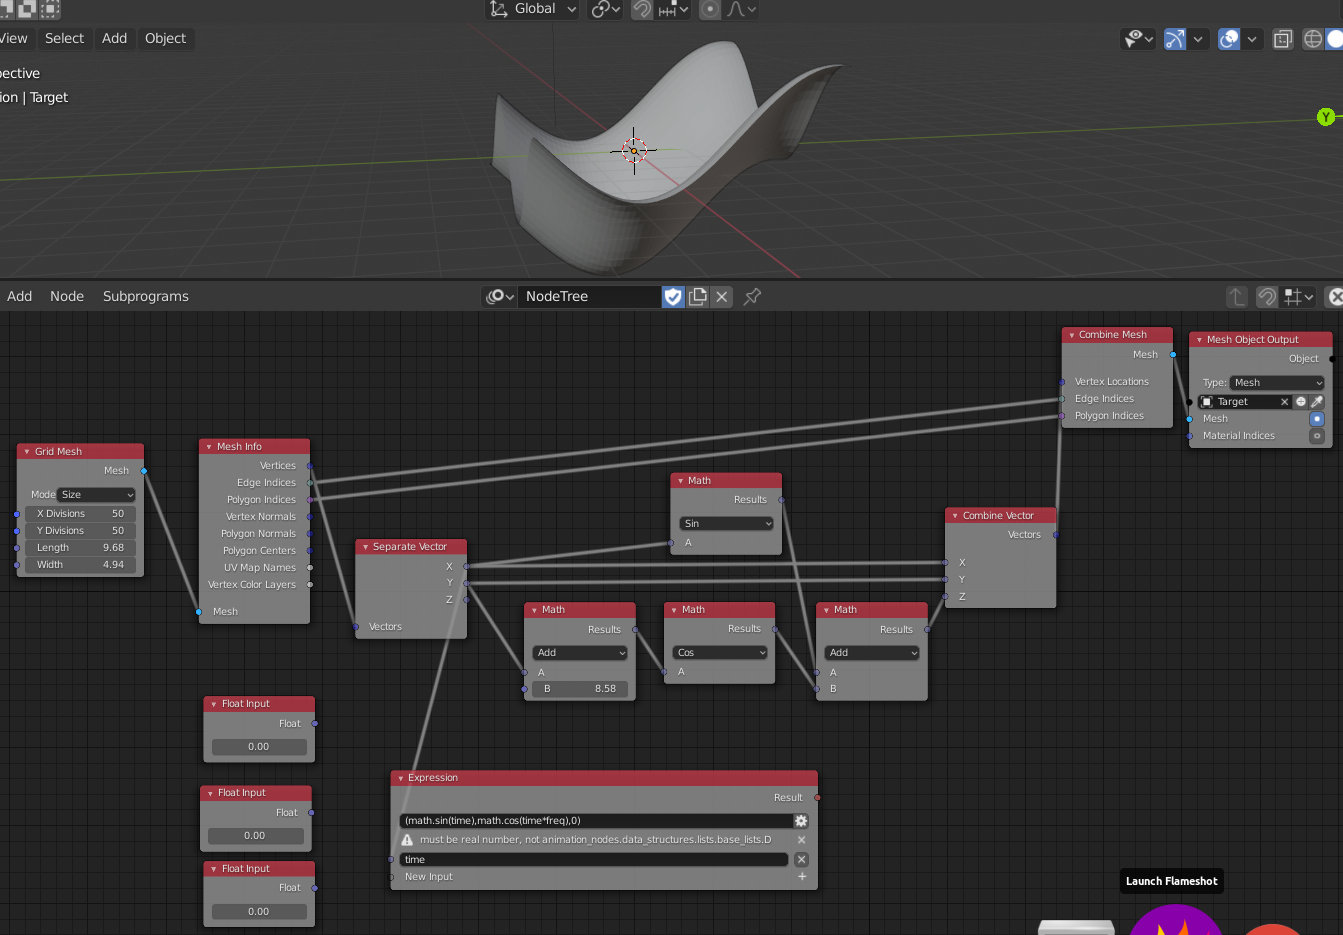Click the Launch Flameshot button
Screen dimensions: 1343x935
coord(1171,881)
